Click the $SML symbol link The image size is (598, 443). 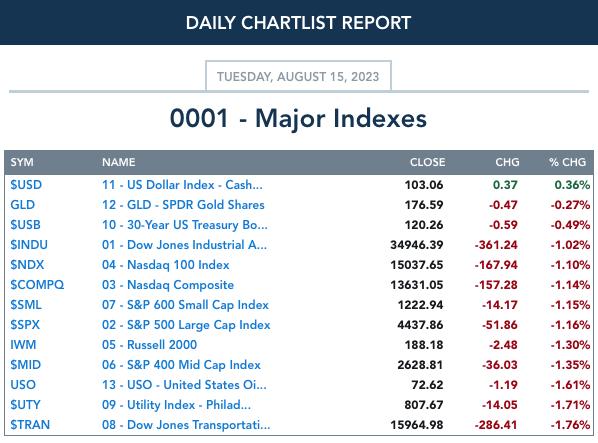pos(26,305)
